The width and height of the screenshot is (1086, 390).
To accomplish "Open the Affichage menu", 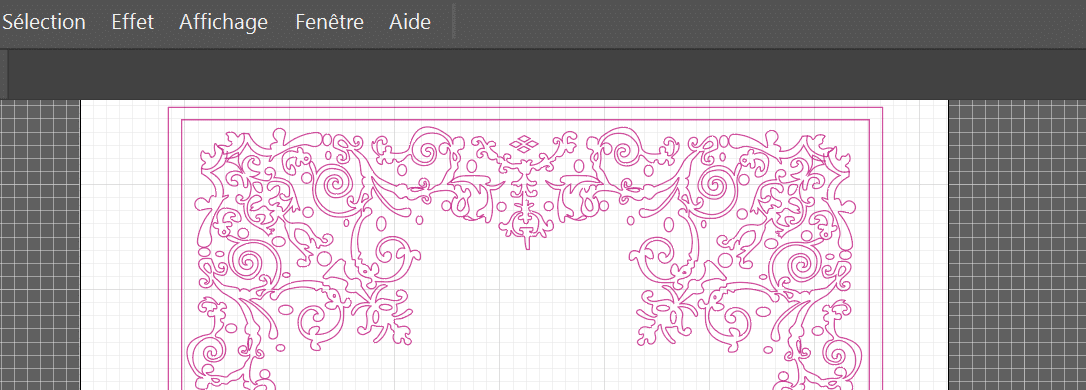I will pyautogui.click(x=223, y=22).
